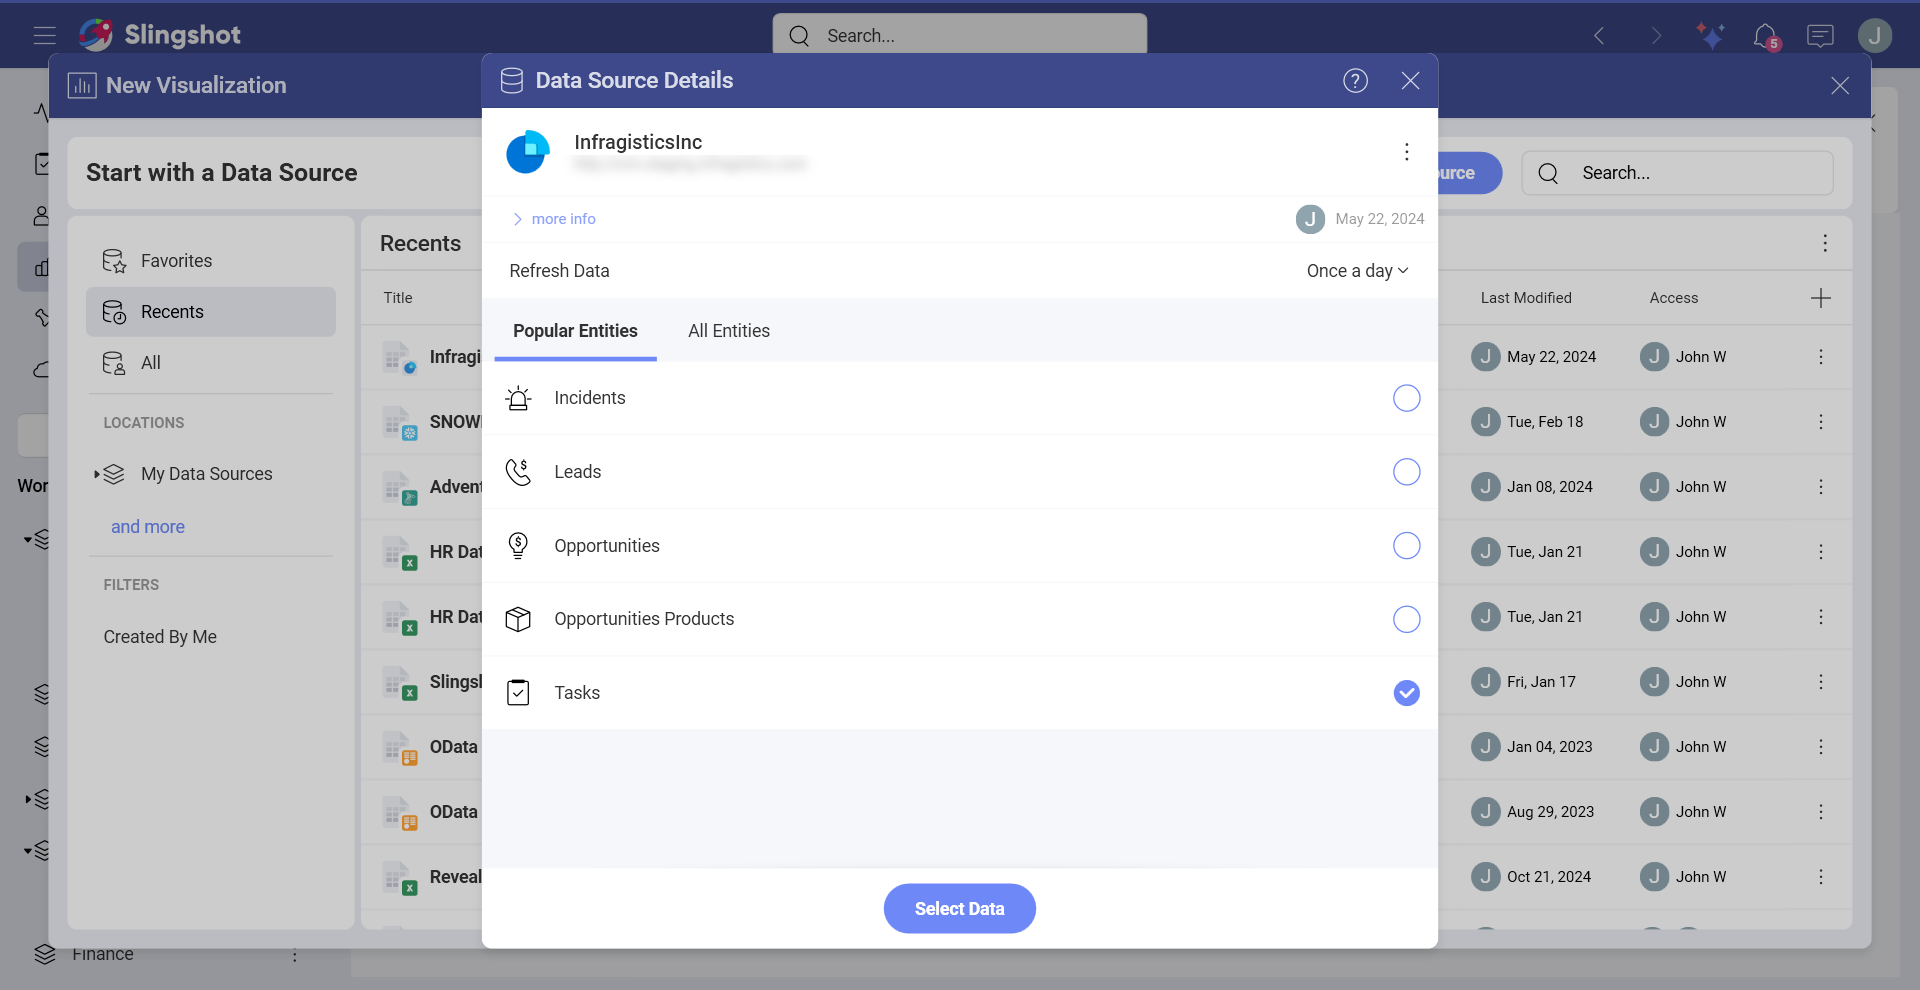Click the InfragisticsInc data source logo
The width and height of the screenshot is (1920, 990).
tap(528, 152)
